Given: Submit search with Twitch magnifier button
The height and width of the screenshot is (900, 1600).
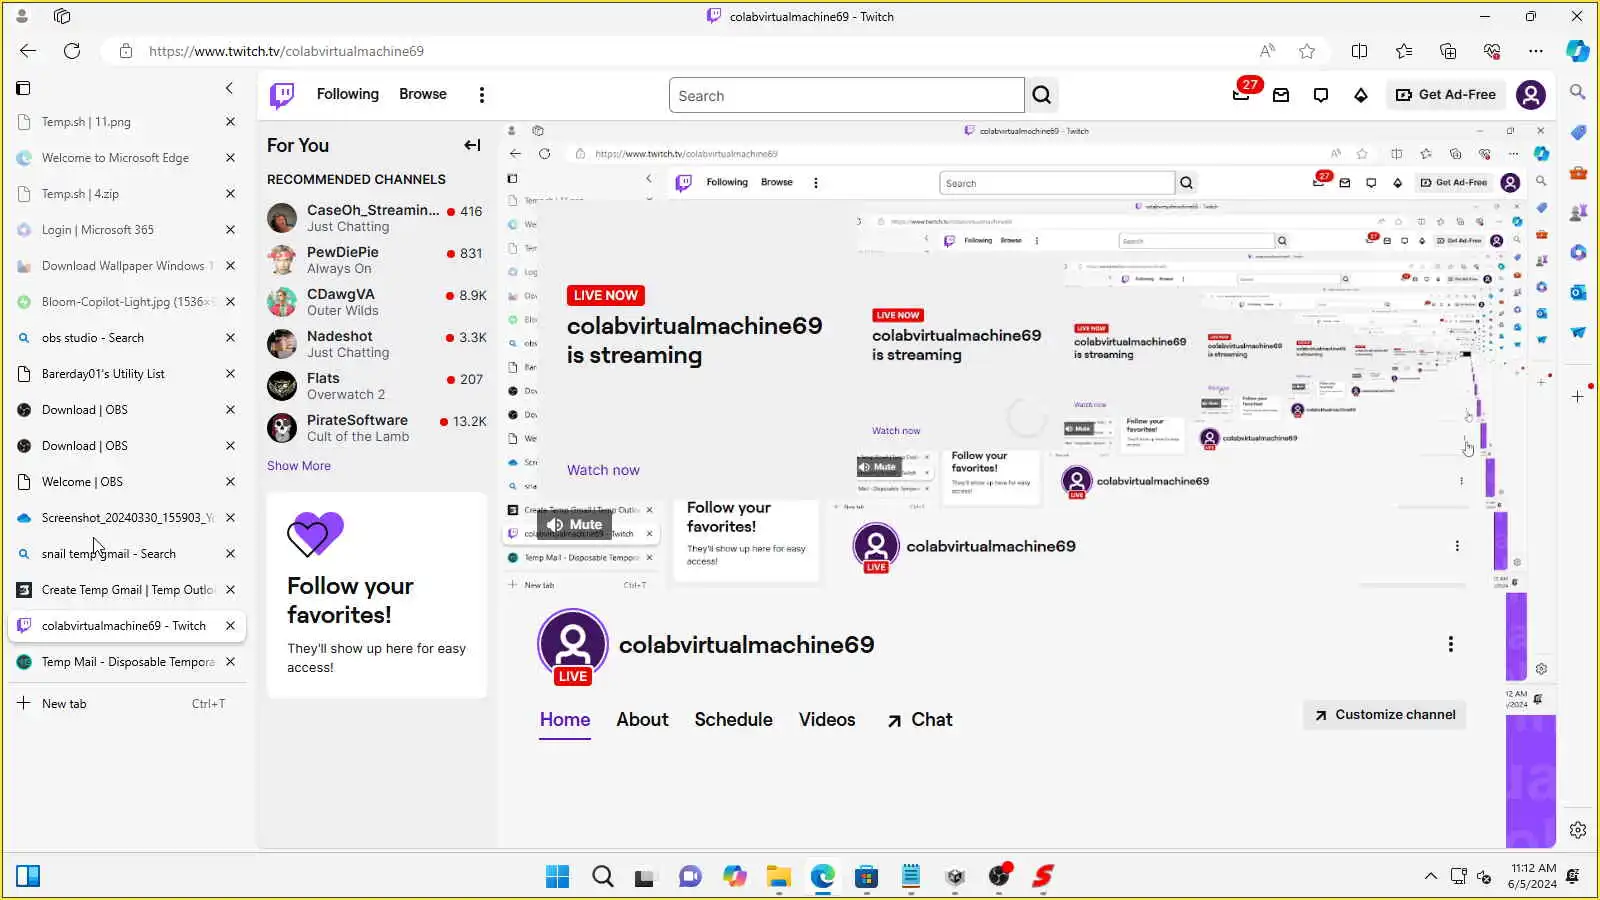Looking at the screenshot, I should click(1042, 95).
